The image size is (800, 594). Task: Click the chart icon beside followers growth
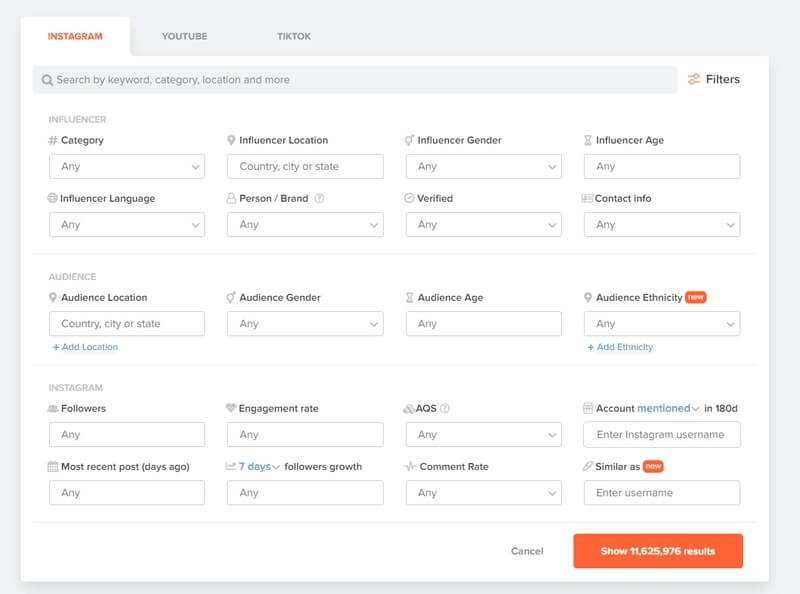pos(231,466)
